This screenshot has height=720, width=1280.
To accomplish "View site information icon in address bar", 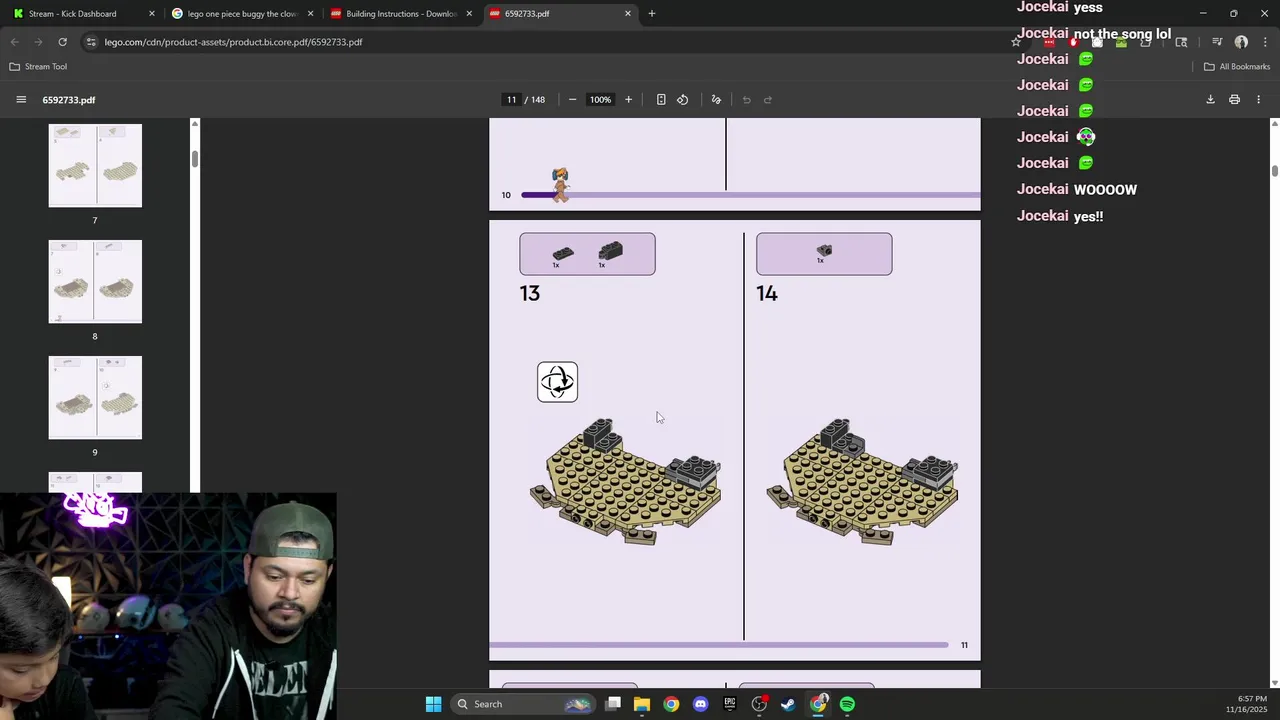I will click(x=91, y=42).
